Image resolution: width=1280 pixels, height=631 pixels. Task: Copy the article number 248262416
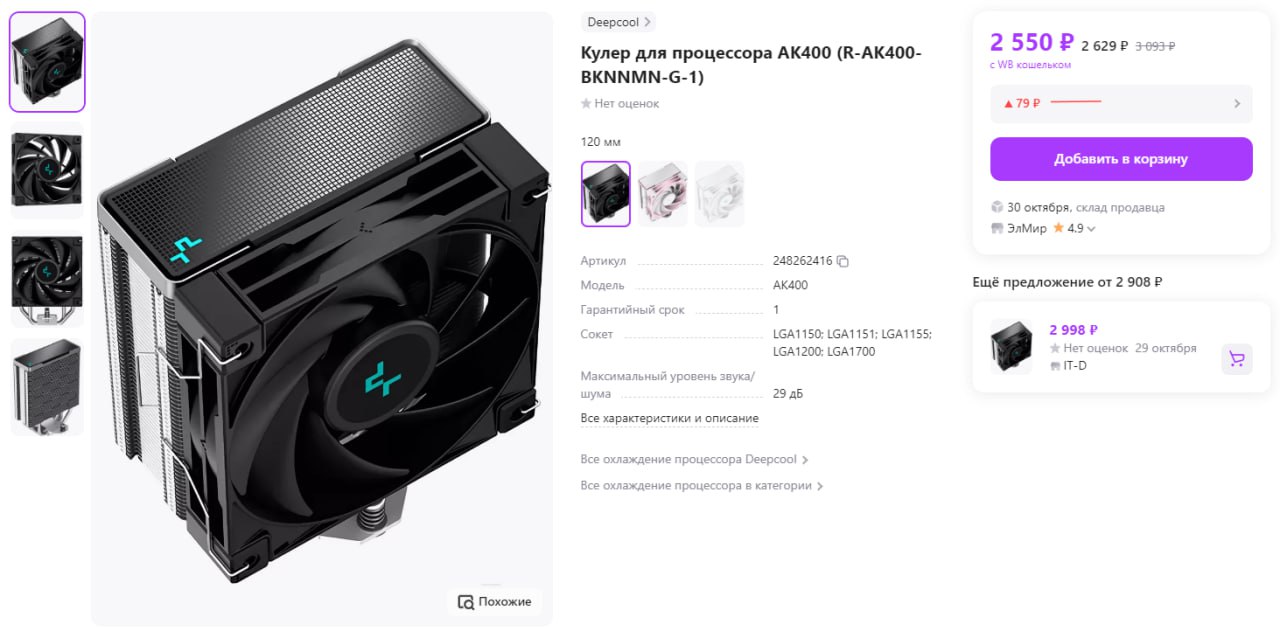pos(843,261)
